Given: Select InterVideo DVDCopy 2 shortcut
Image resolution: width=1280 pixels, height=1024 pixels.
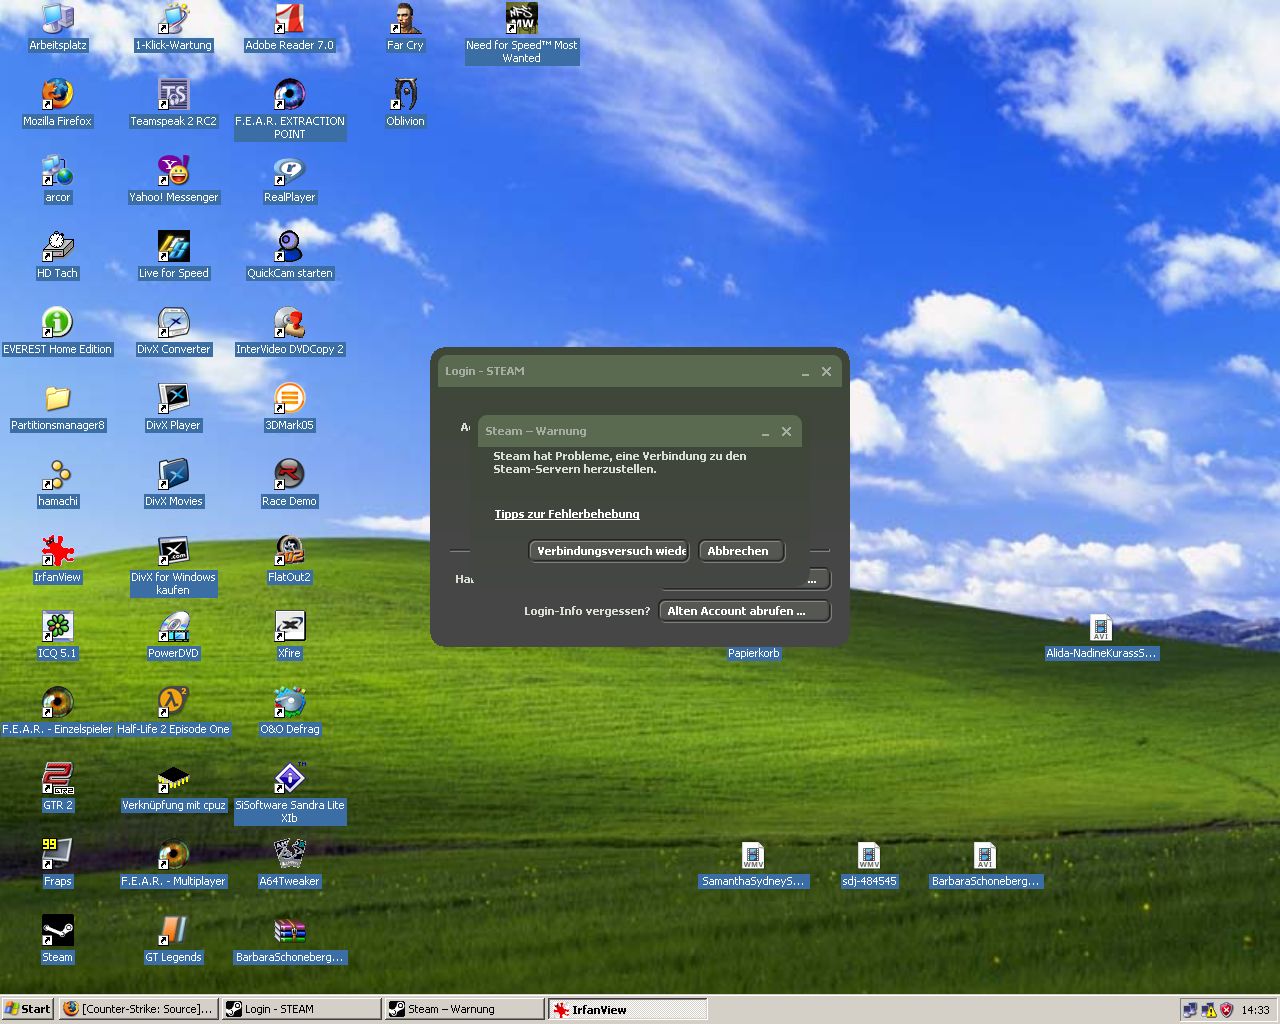Looking at the screenshot, I should click(289, 332).
